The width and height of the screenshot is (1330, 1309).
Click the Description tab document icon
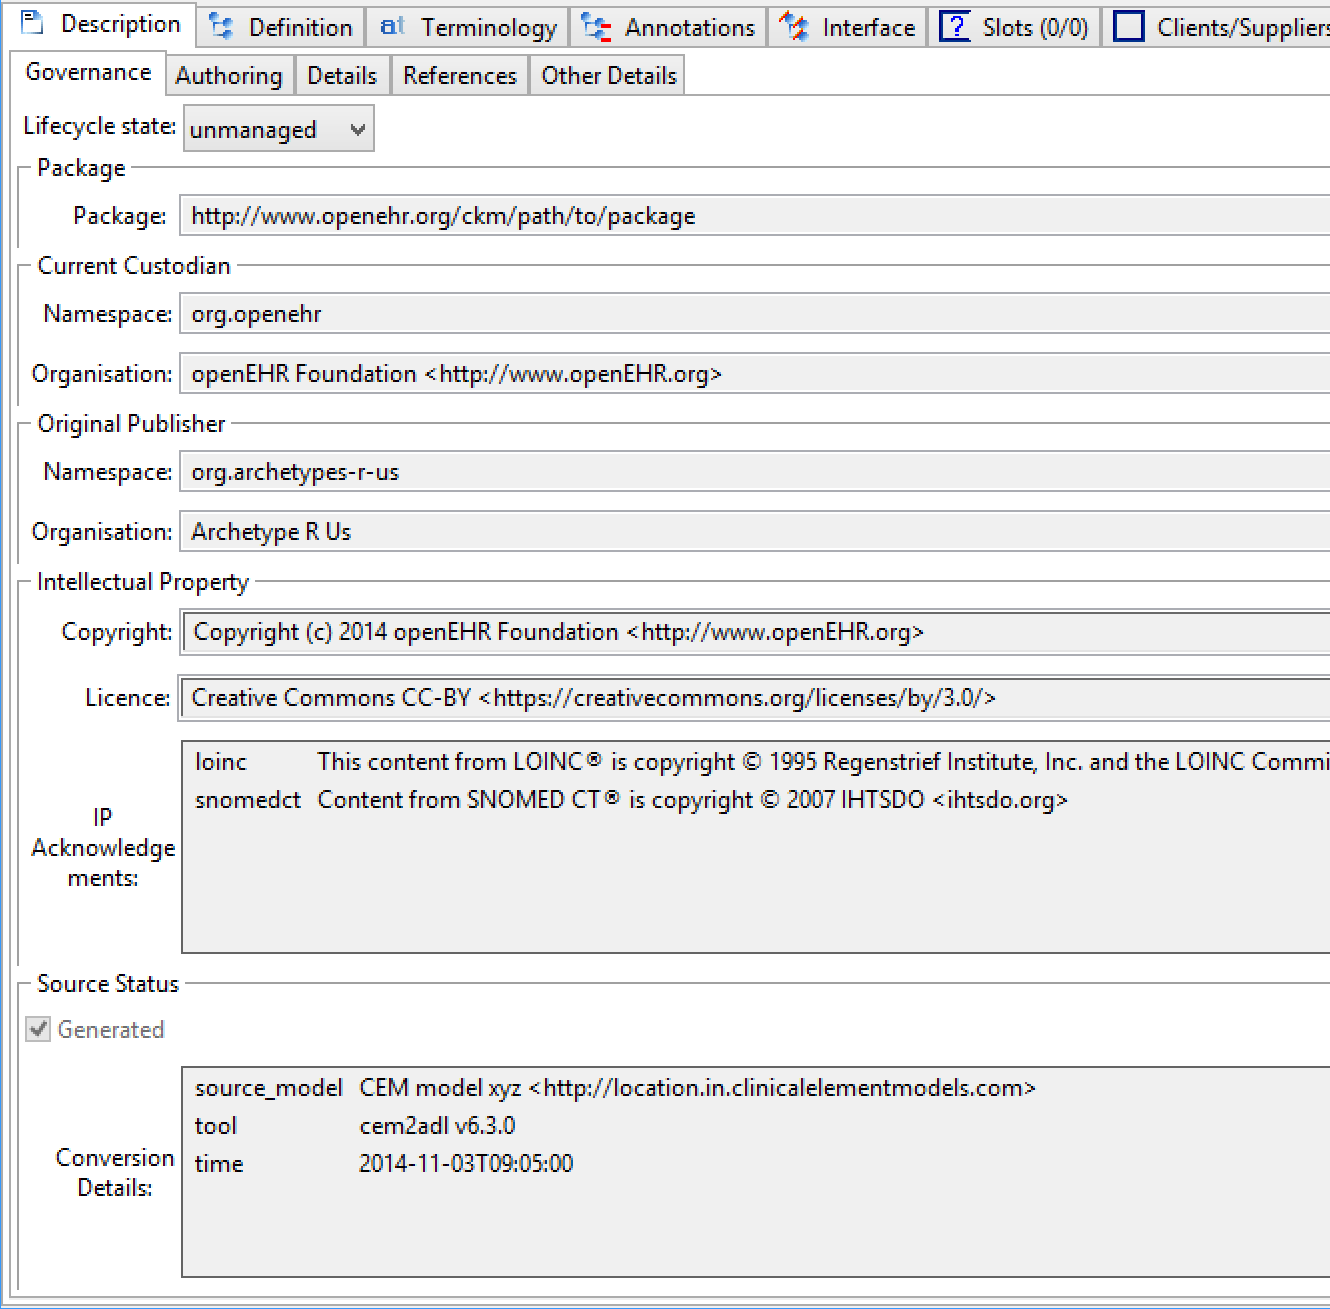32,22
